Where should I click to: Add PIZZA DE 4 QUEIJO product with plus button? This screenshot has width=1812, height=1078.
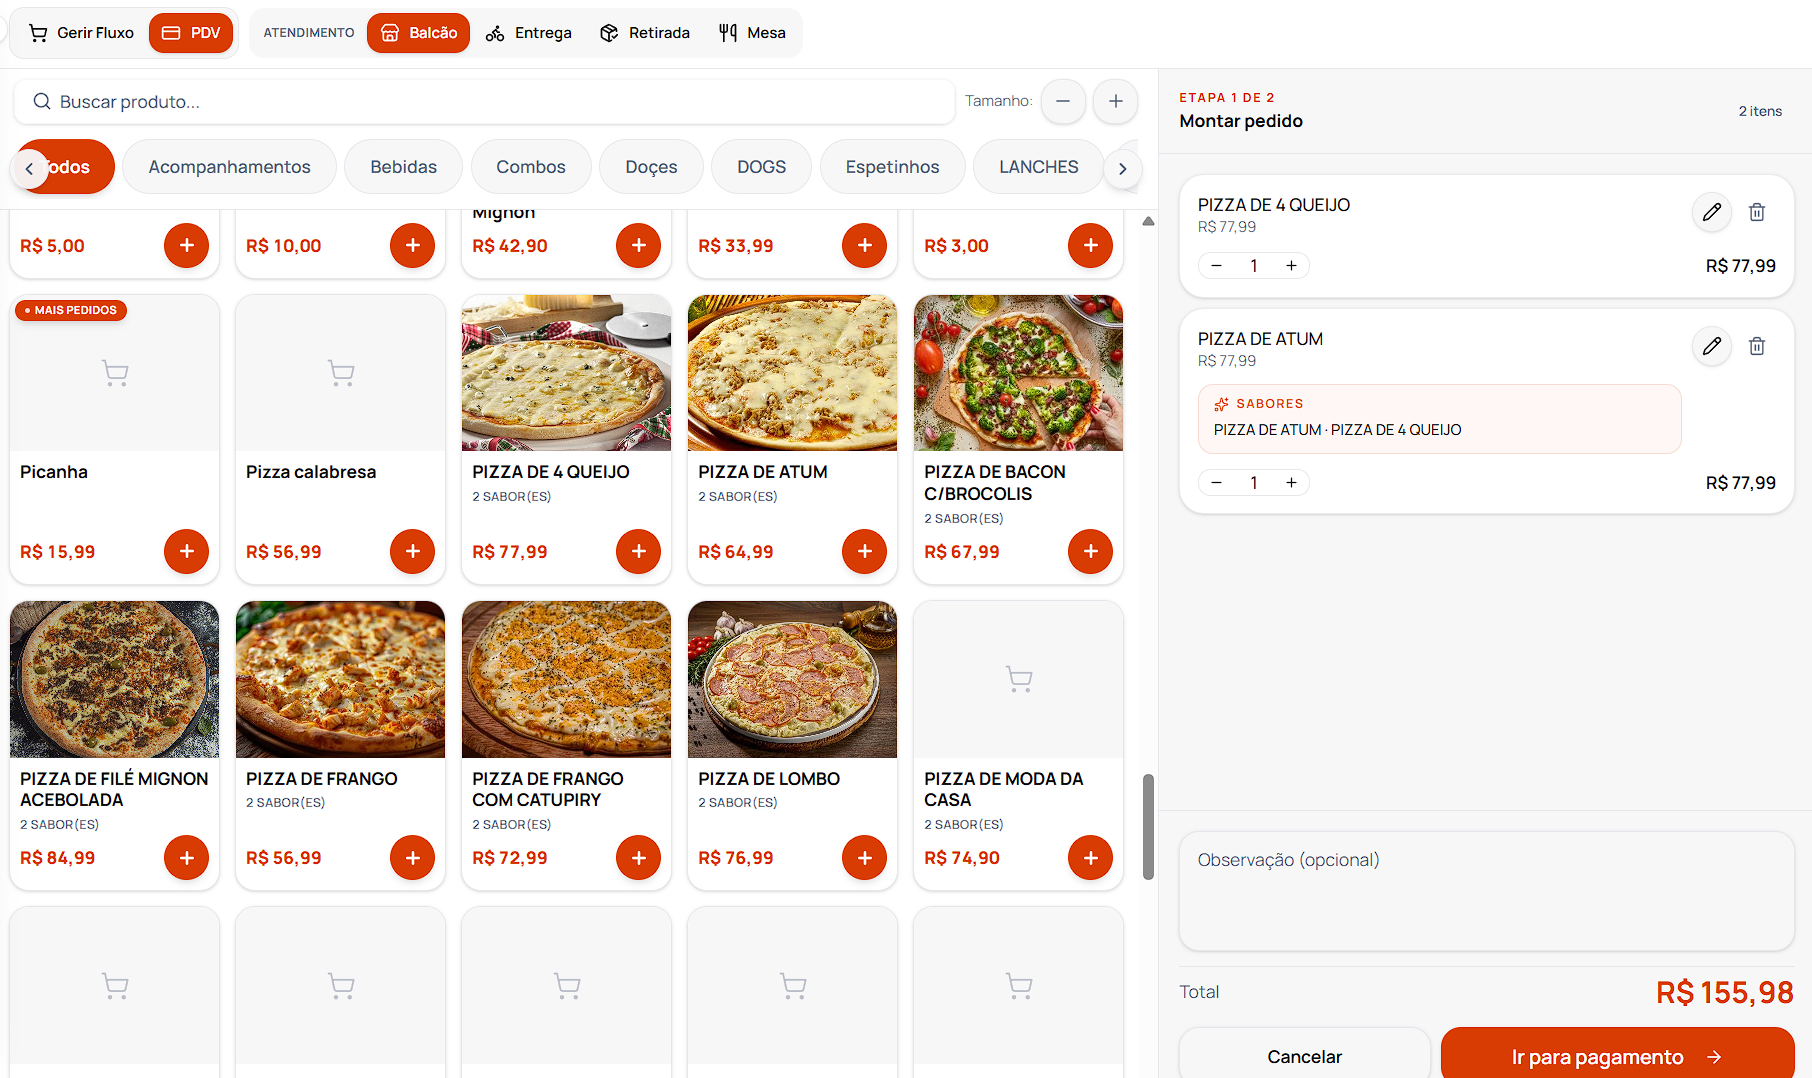point(639,551)
